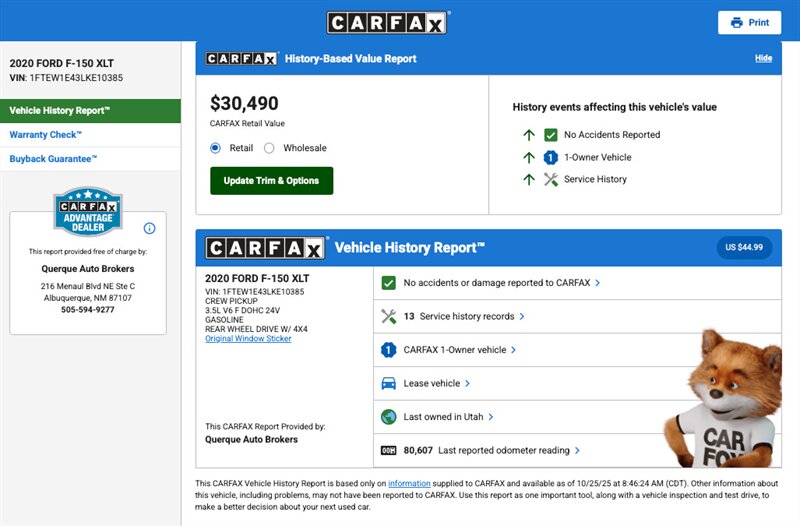
Task: Select the Wholesale radio button
Action: point(269,148)
